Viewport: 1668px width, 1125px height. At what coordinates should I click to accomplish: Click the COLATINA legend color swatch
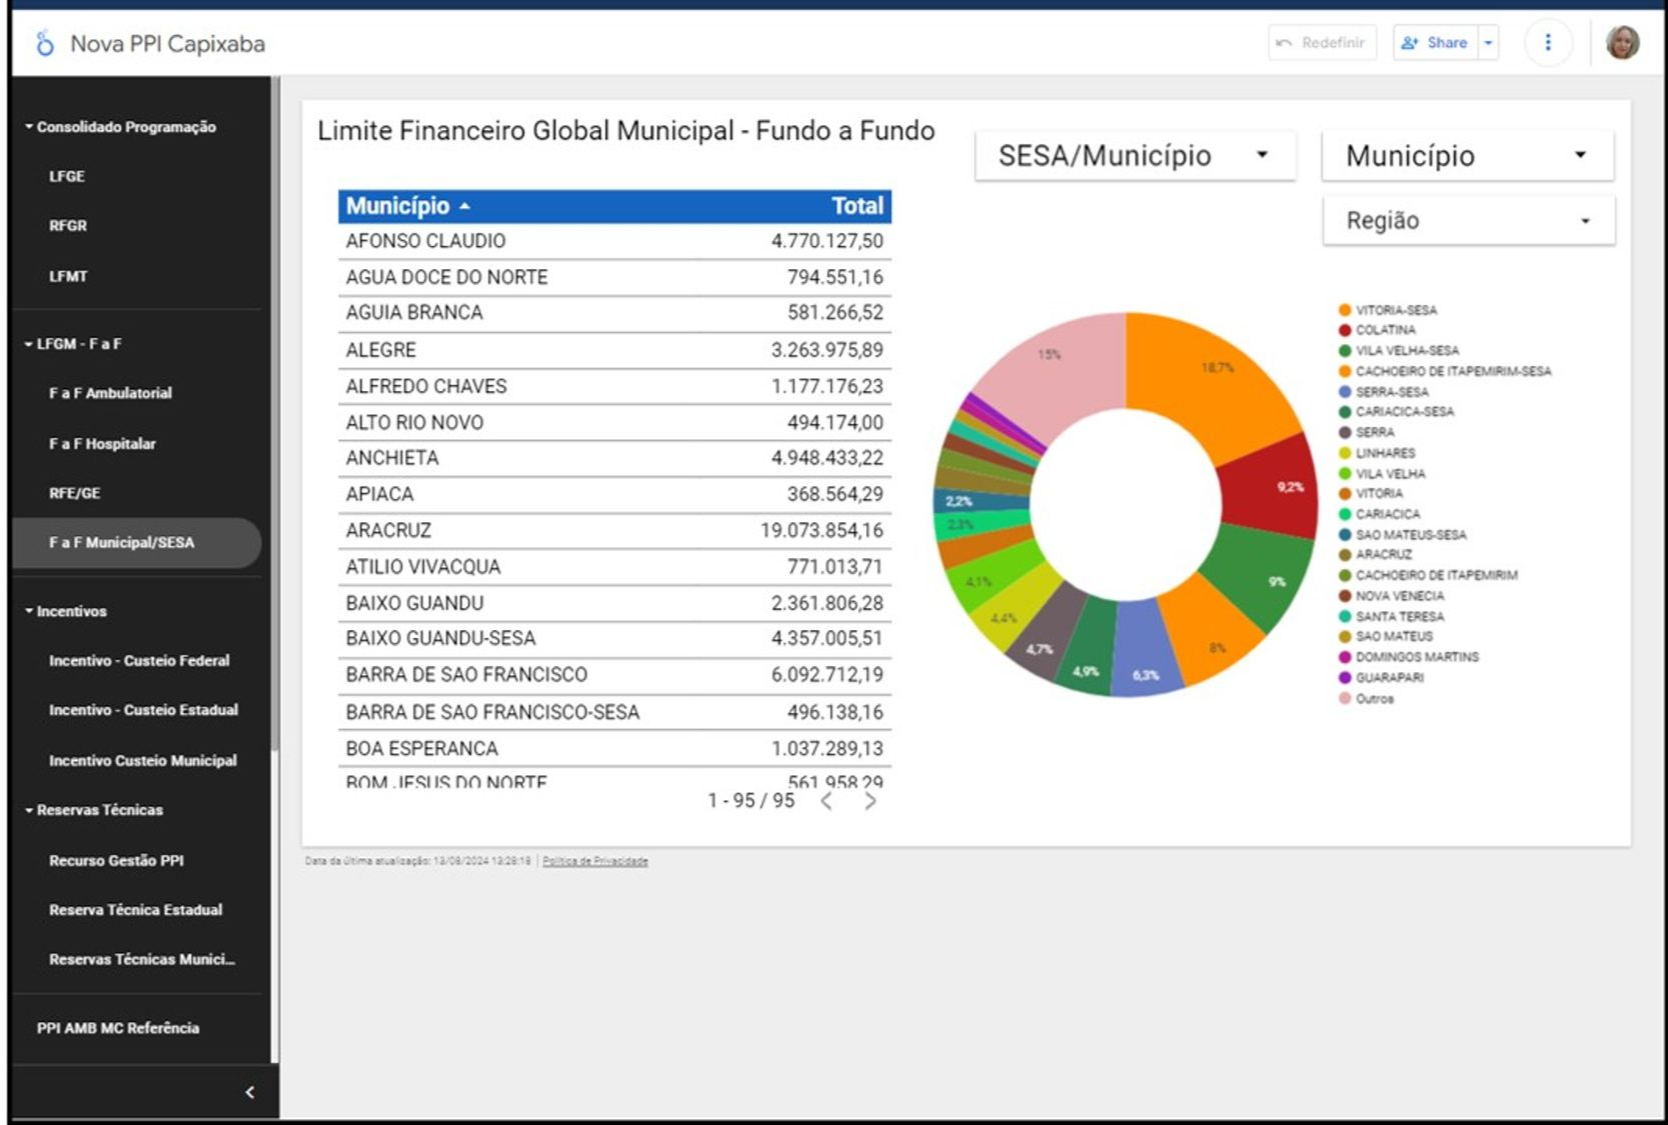coord(1345,330)
